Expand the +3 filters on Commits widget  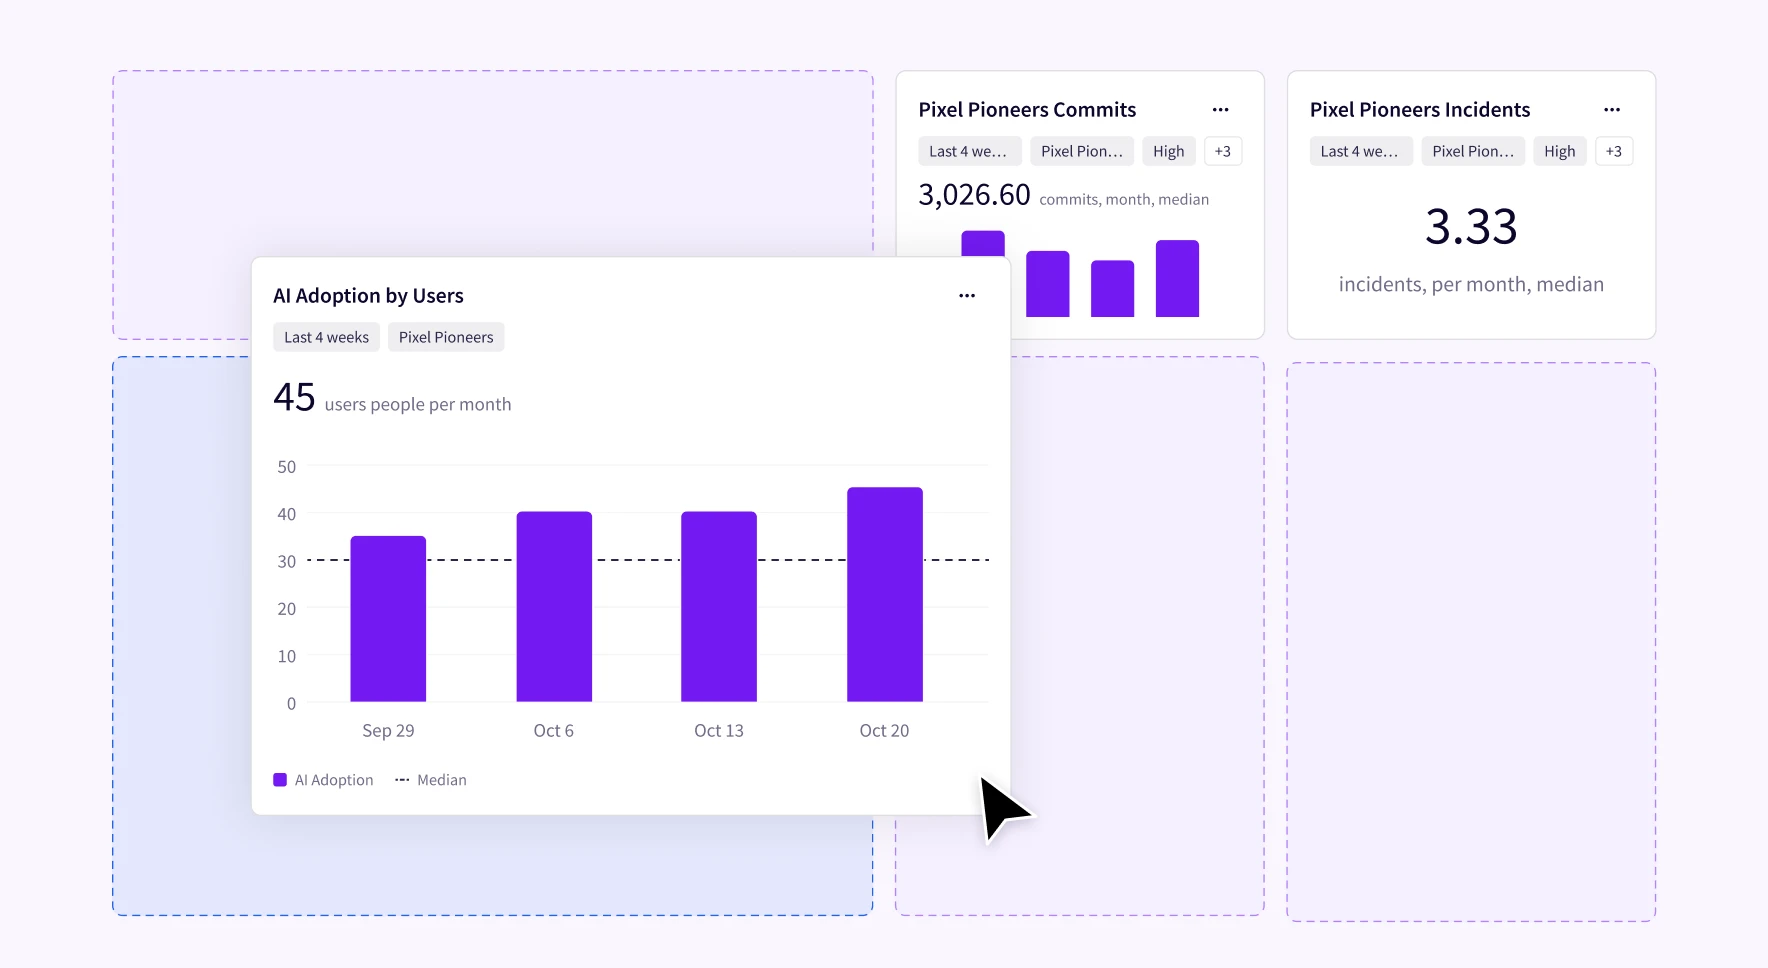click(x=1222, y=151)
